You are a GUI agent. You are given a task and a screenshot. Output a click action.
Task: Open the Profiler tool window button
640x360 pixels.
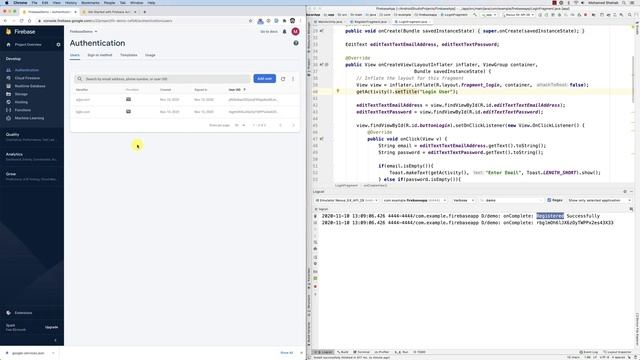click(x=382, y=352)
